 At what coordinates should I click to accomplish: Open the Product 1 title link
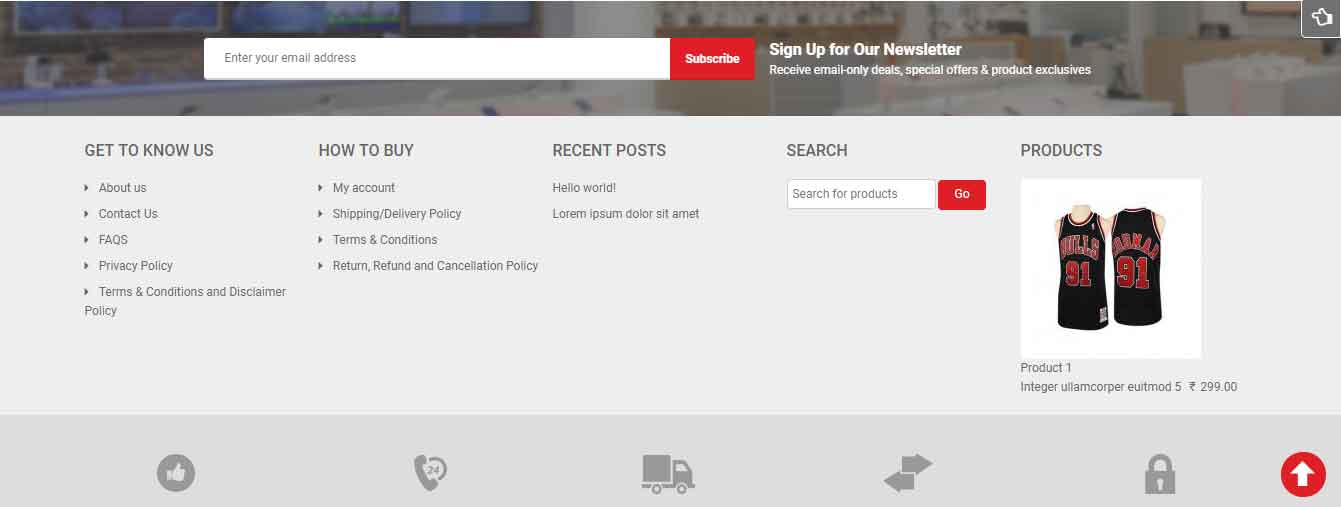point(1046,368)
